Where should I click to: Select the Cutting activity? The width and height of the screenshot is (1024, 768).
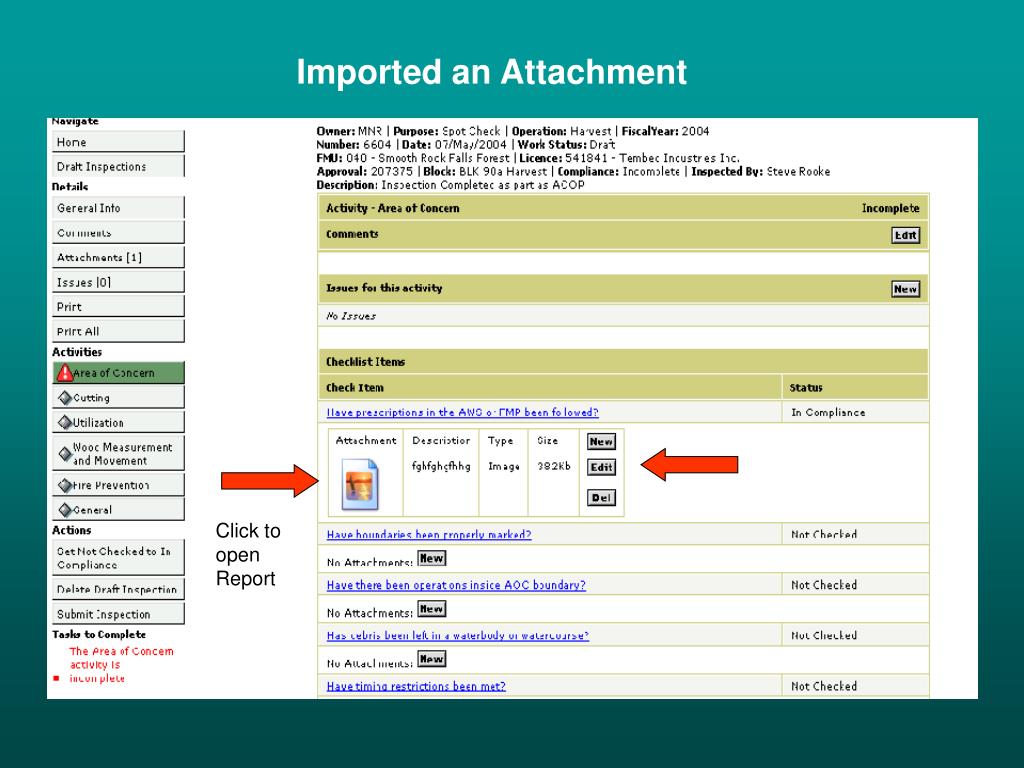(x=118, y=397)
